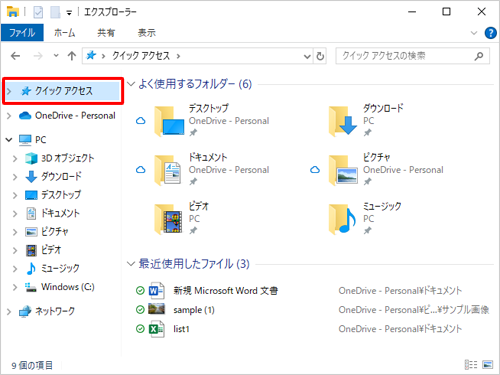Expand the クイック アクセス tree node
This screenshot has height=375, width=500.
tap(9, 91)
